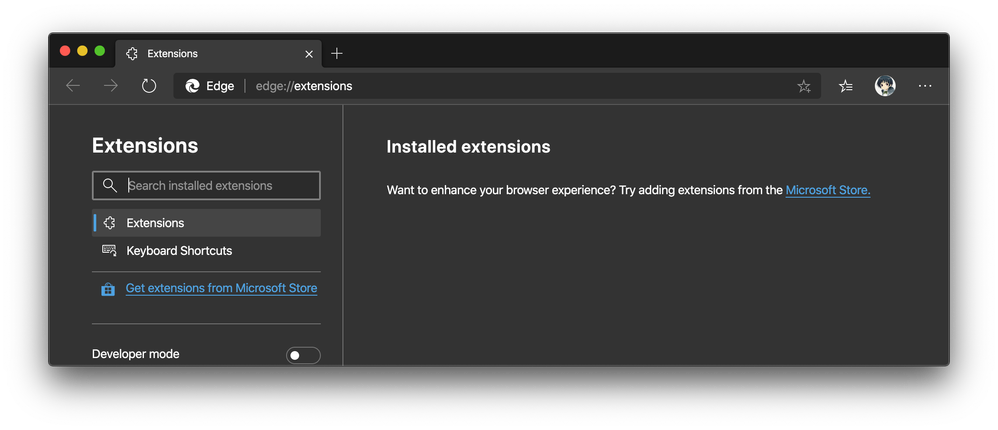The image size is (998, 430).
Task: Focus the Search installed extensions field
Action: tap(206, 185)
